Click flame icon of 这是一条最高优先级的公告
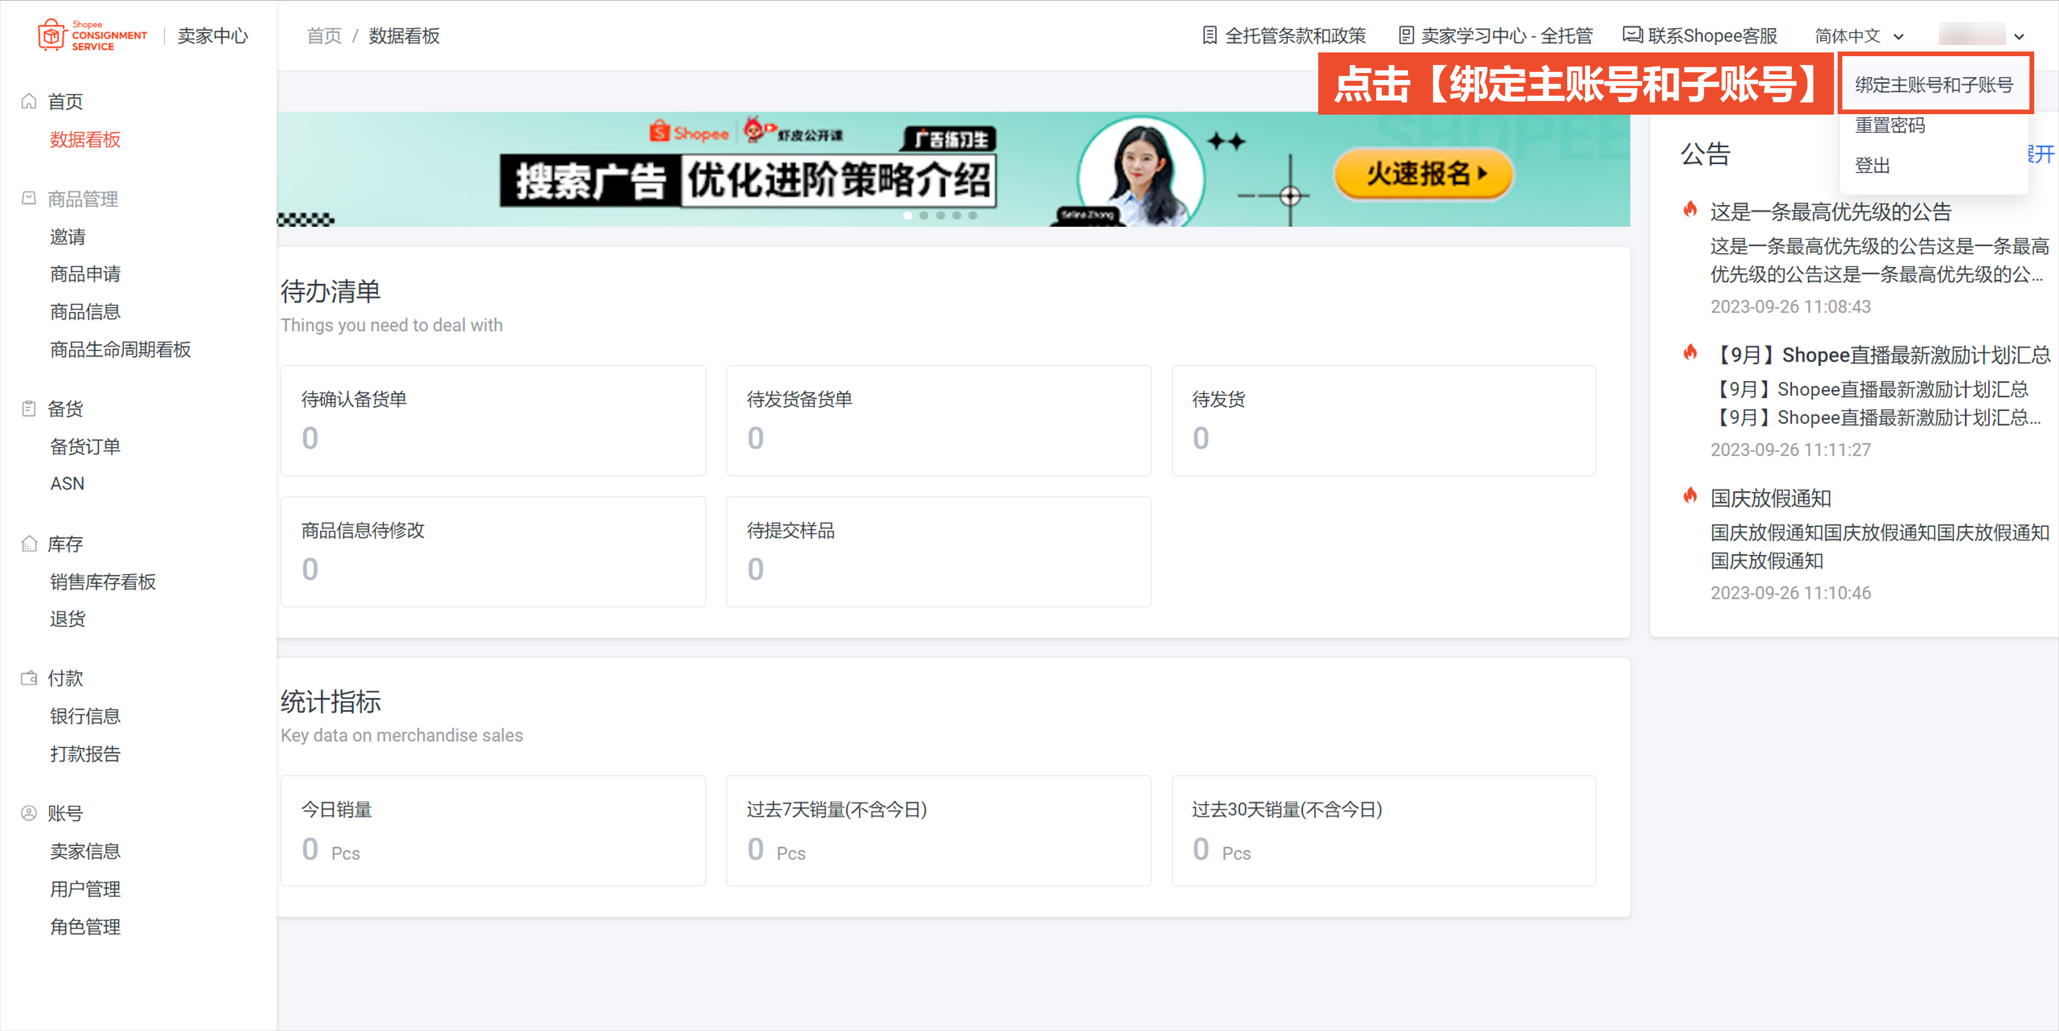This screenshot has height=1031, width=2059. point(1690,210)
